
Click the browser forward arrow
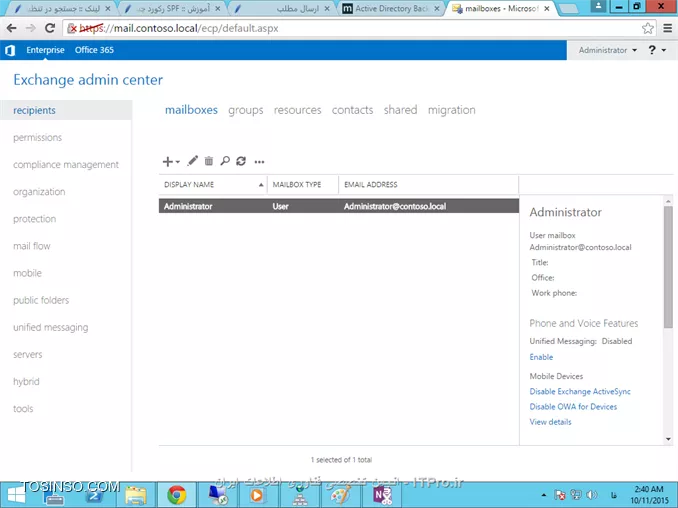[x=30, y=29]
